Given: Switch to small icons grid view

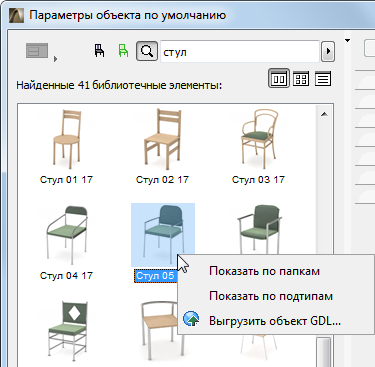Looking at the screenshot, I should click(301, 79).
